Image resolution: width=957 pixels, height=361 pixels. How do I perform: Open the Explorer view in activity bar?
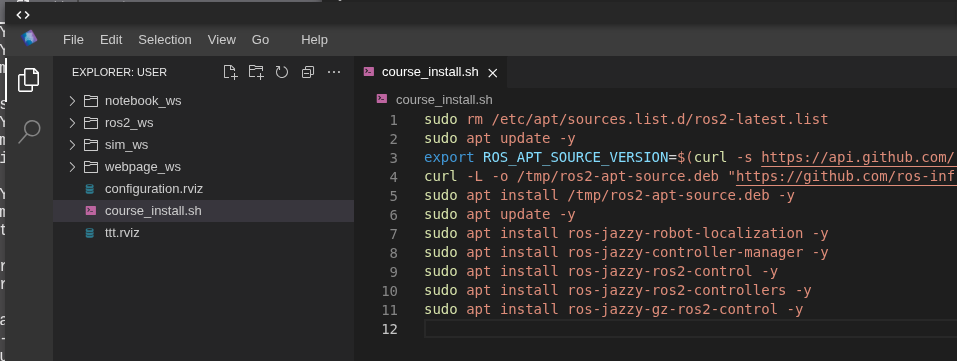pyautogui.click(x=29, y=80)
